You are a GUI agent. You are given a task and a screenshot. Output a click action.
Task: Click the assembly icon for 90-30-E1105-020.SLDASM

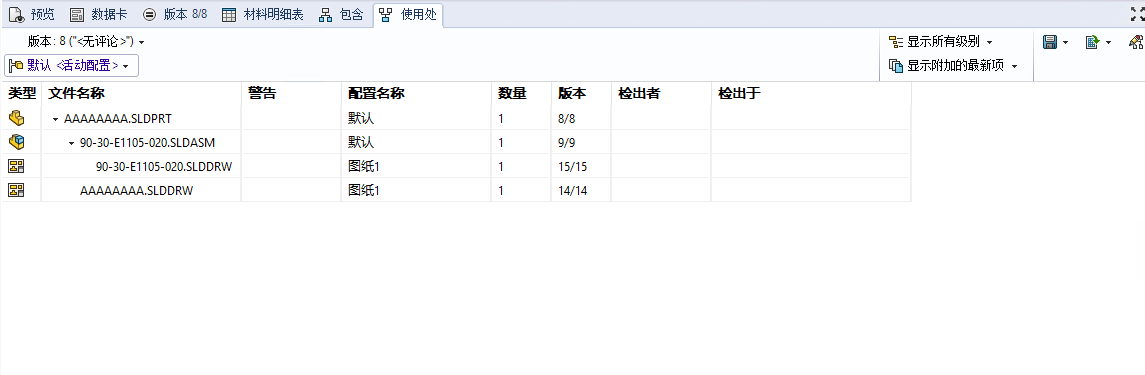tap(16, 142)
